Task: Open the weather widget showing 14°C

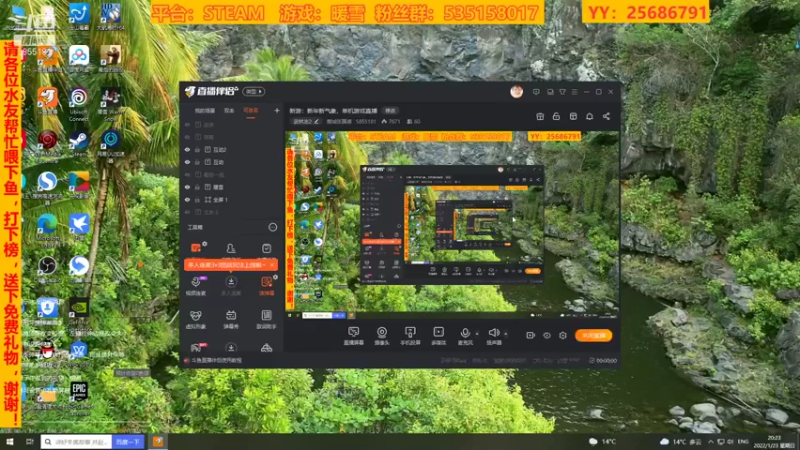Action: [603, 441]
